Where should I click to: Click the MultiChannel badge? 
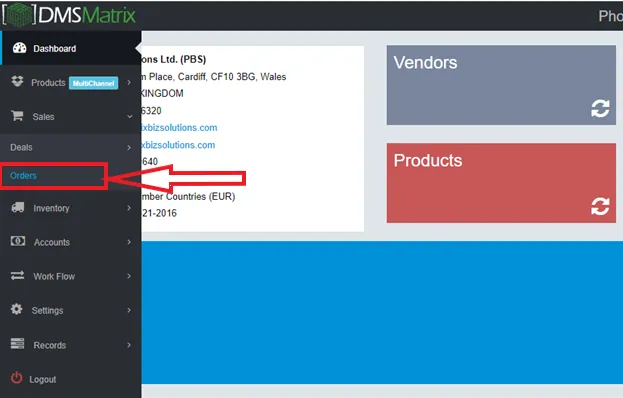tap(93, 83)
